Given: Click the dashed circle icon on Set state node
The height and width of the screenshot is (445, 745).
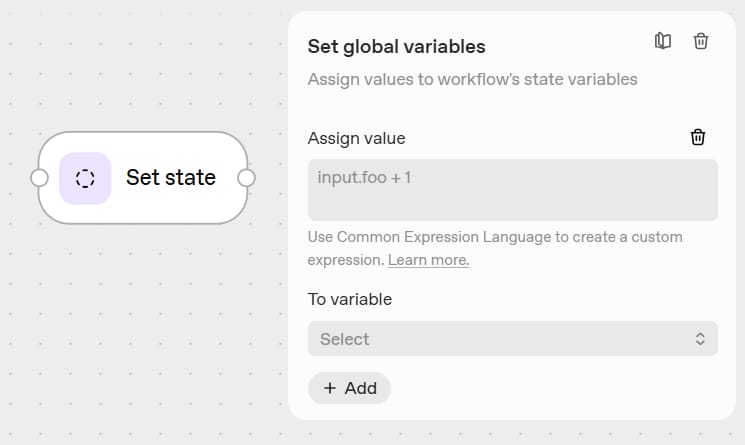Looking at the screenshot, I should (x=85, y=178).
